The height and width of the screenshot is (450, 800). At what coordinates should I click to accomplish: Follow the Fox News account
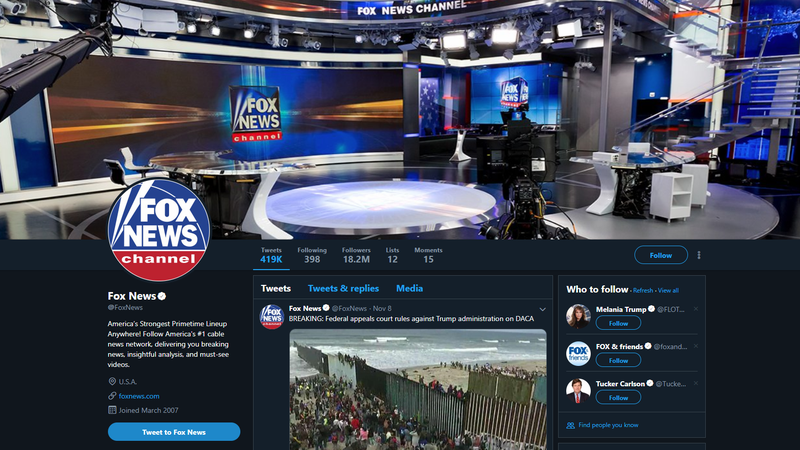[x=661, y=255]
